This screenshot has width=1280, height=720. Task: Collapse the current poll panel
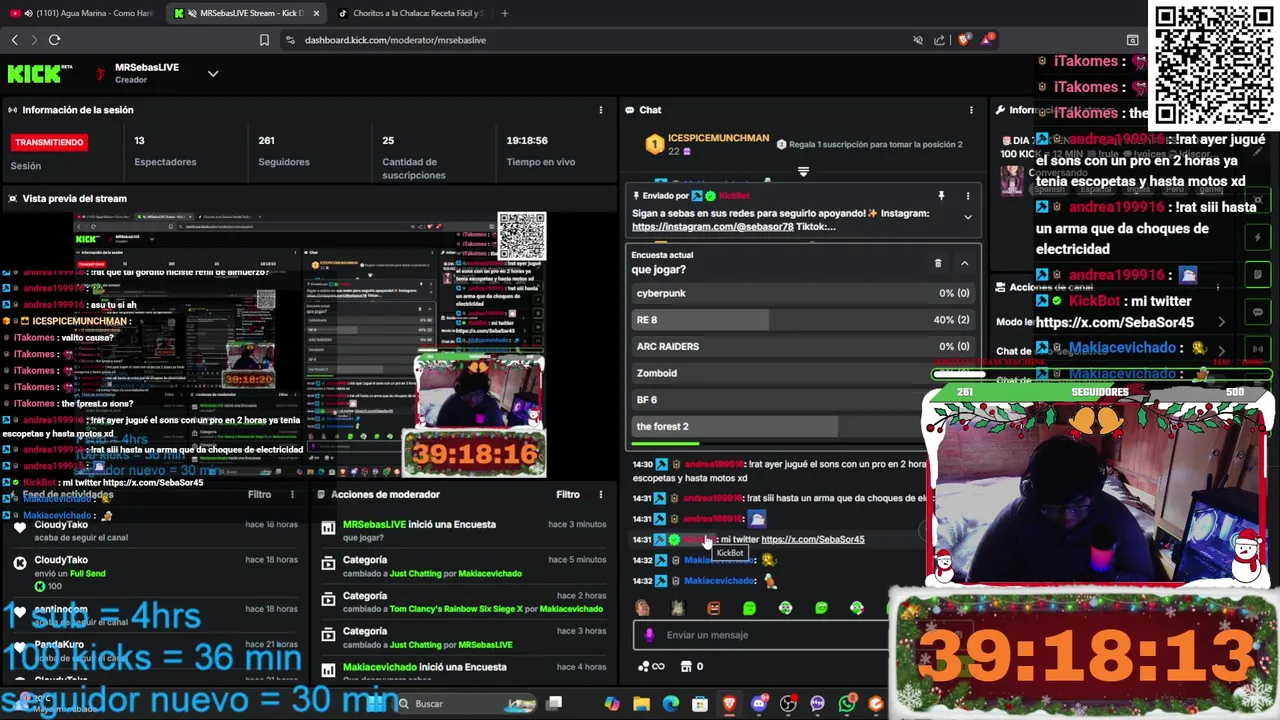[965, 263]
